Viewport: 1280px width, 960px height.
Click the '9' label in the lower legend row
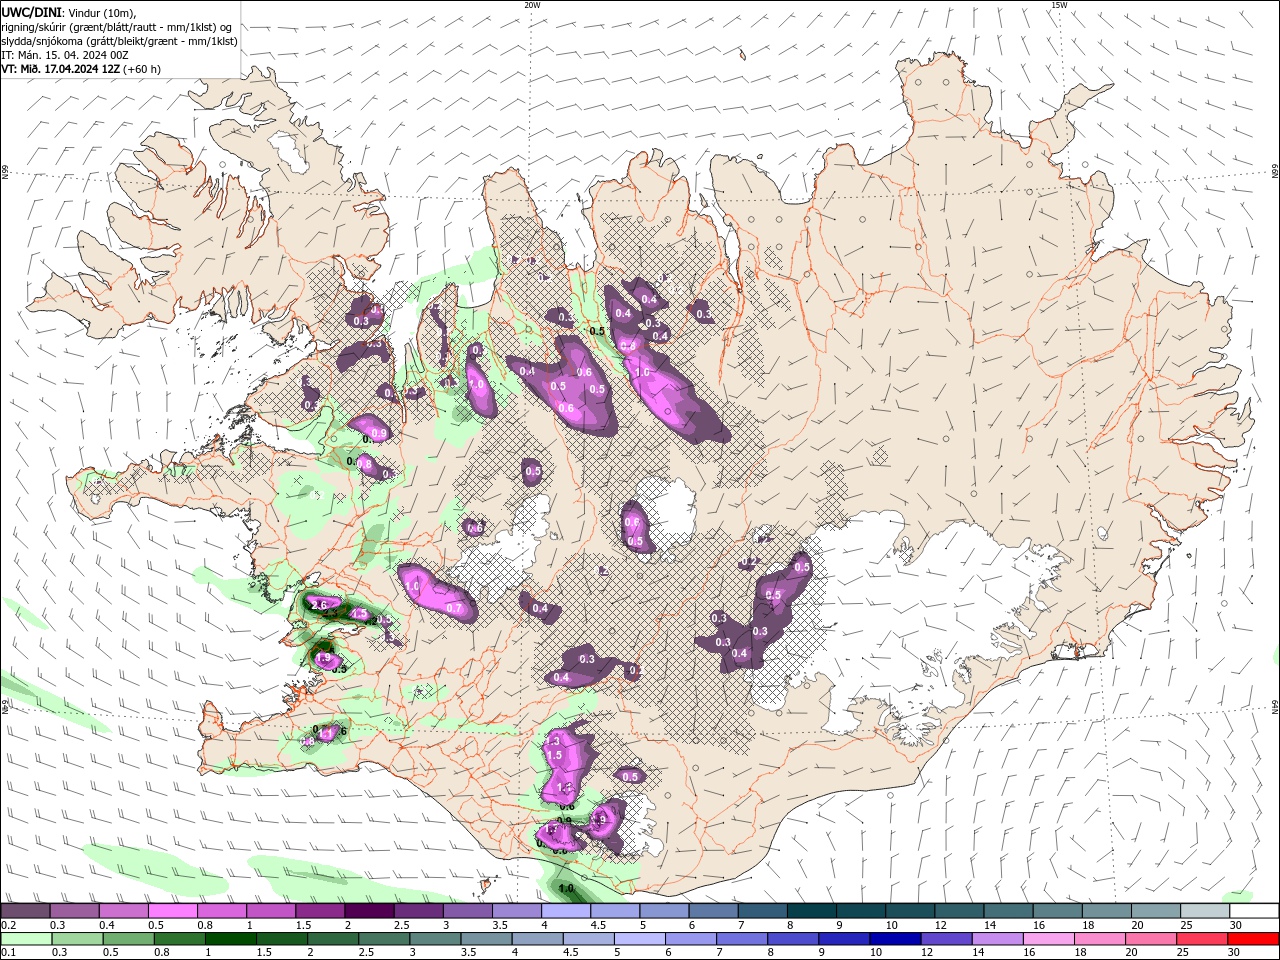(822, 953)
